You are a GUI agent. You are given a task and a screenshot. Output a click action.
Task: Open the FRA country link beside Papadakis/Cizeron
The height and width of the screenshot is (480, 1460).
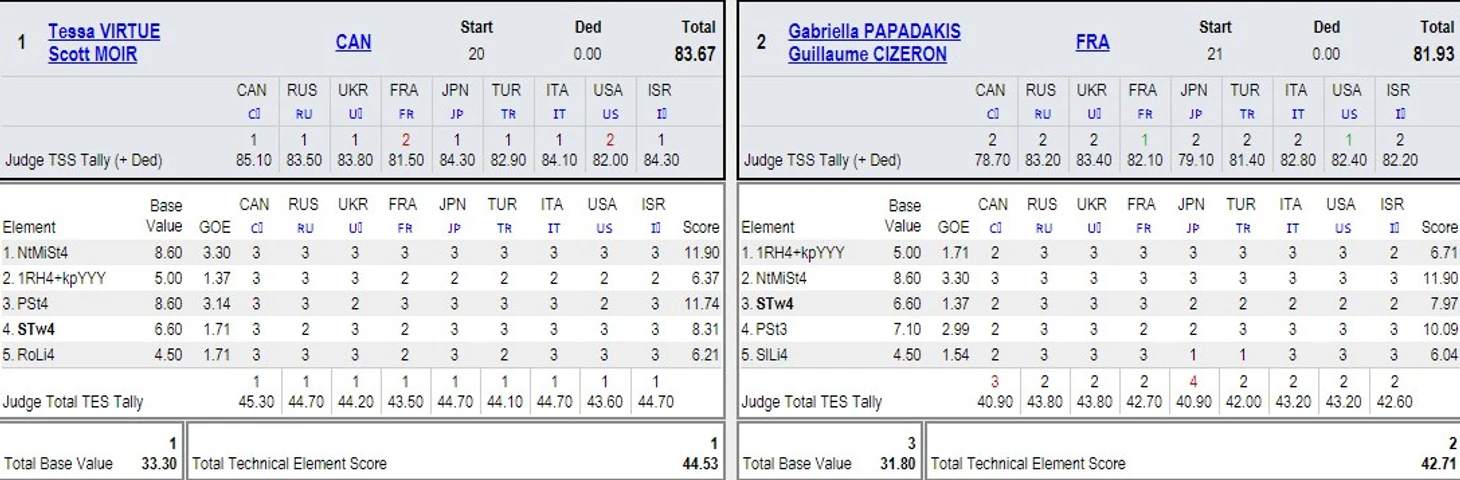point(1092,42)
